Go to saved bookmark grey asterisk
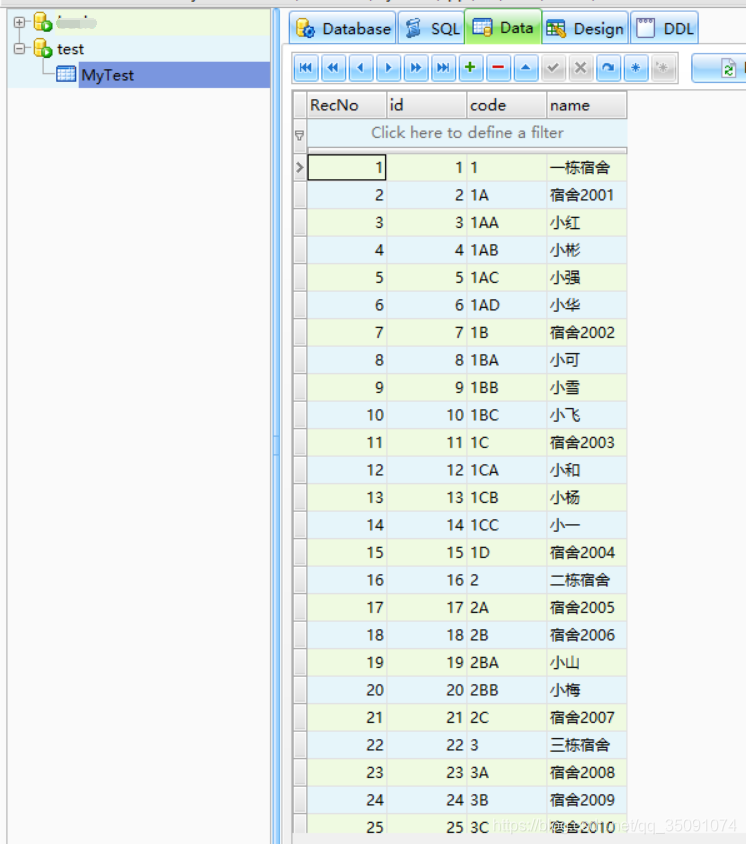This screenshot has width=746, height=844. [x=663, y=68]
